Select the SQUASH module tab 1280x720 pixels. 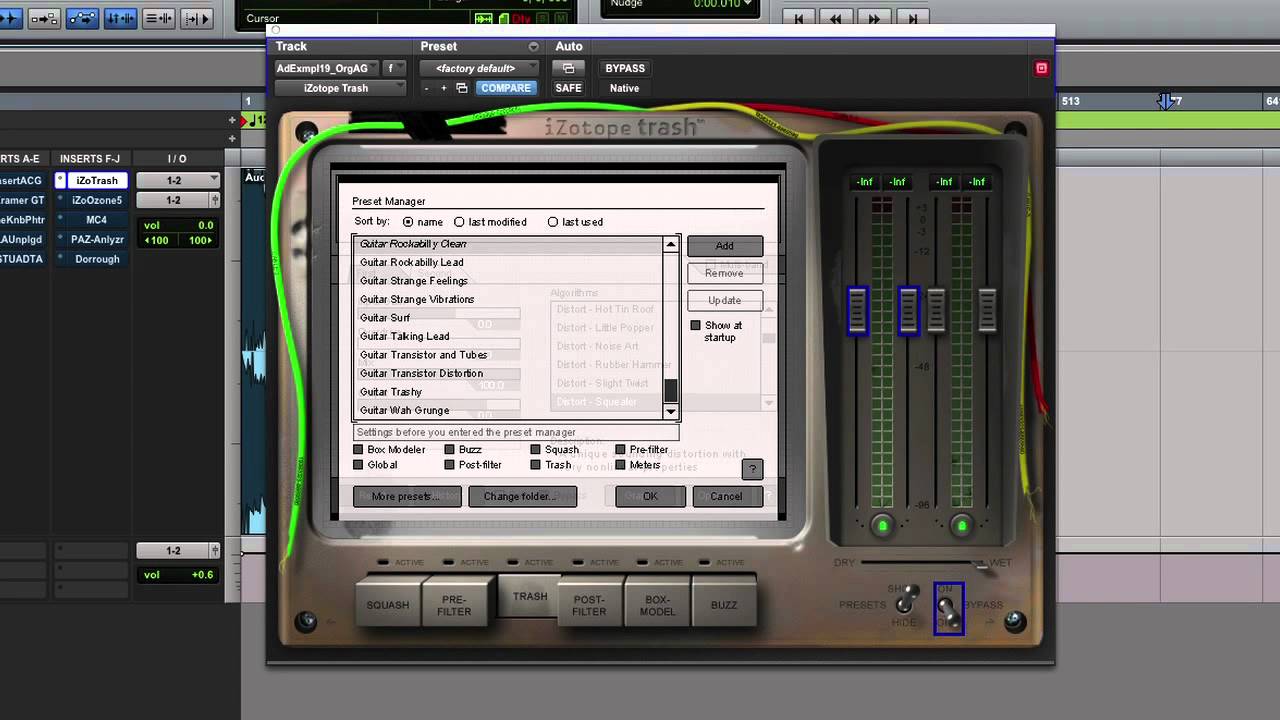388,605
